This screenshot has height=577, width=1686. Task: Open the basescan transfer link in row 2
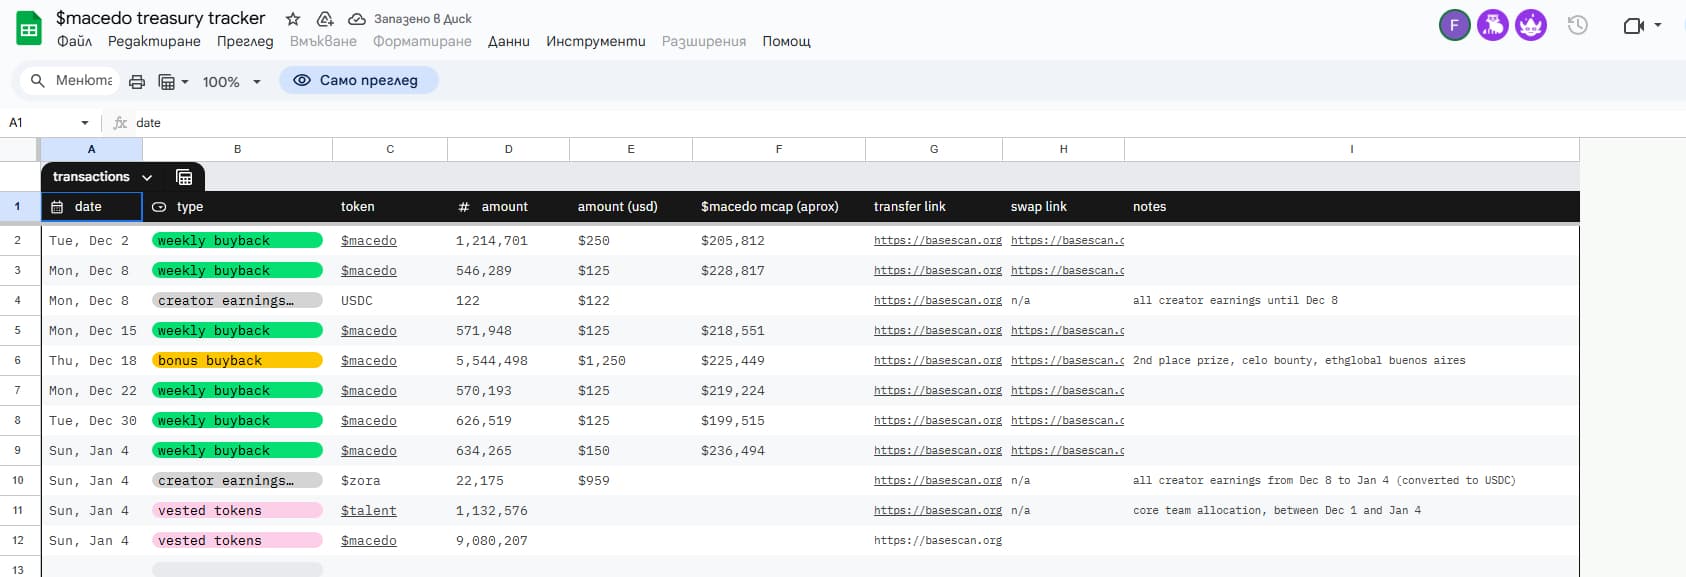(937, 241)
